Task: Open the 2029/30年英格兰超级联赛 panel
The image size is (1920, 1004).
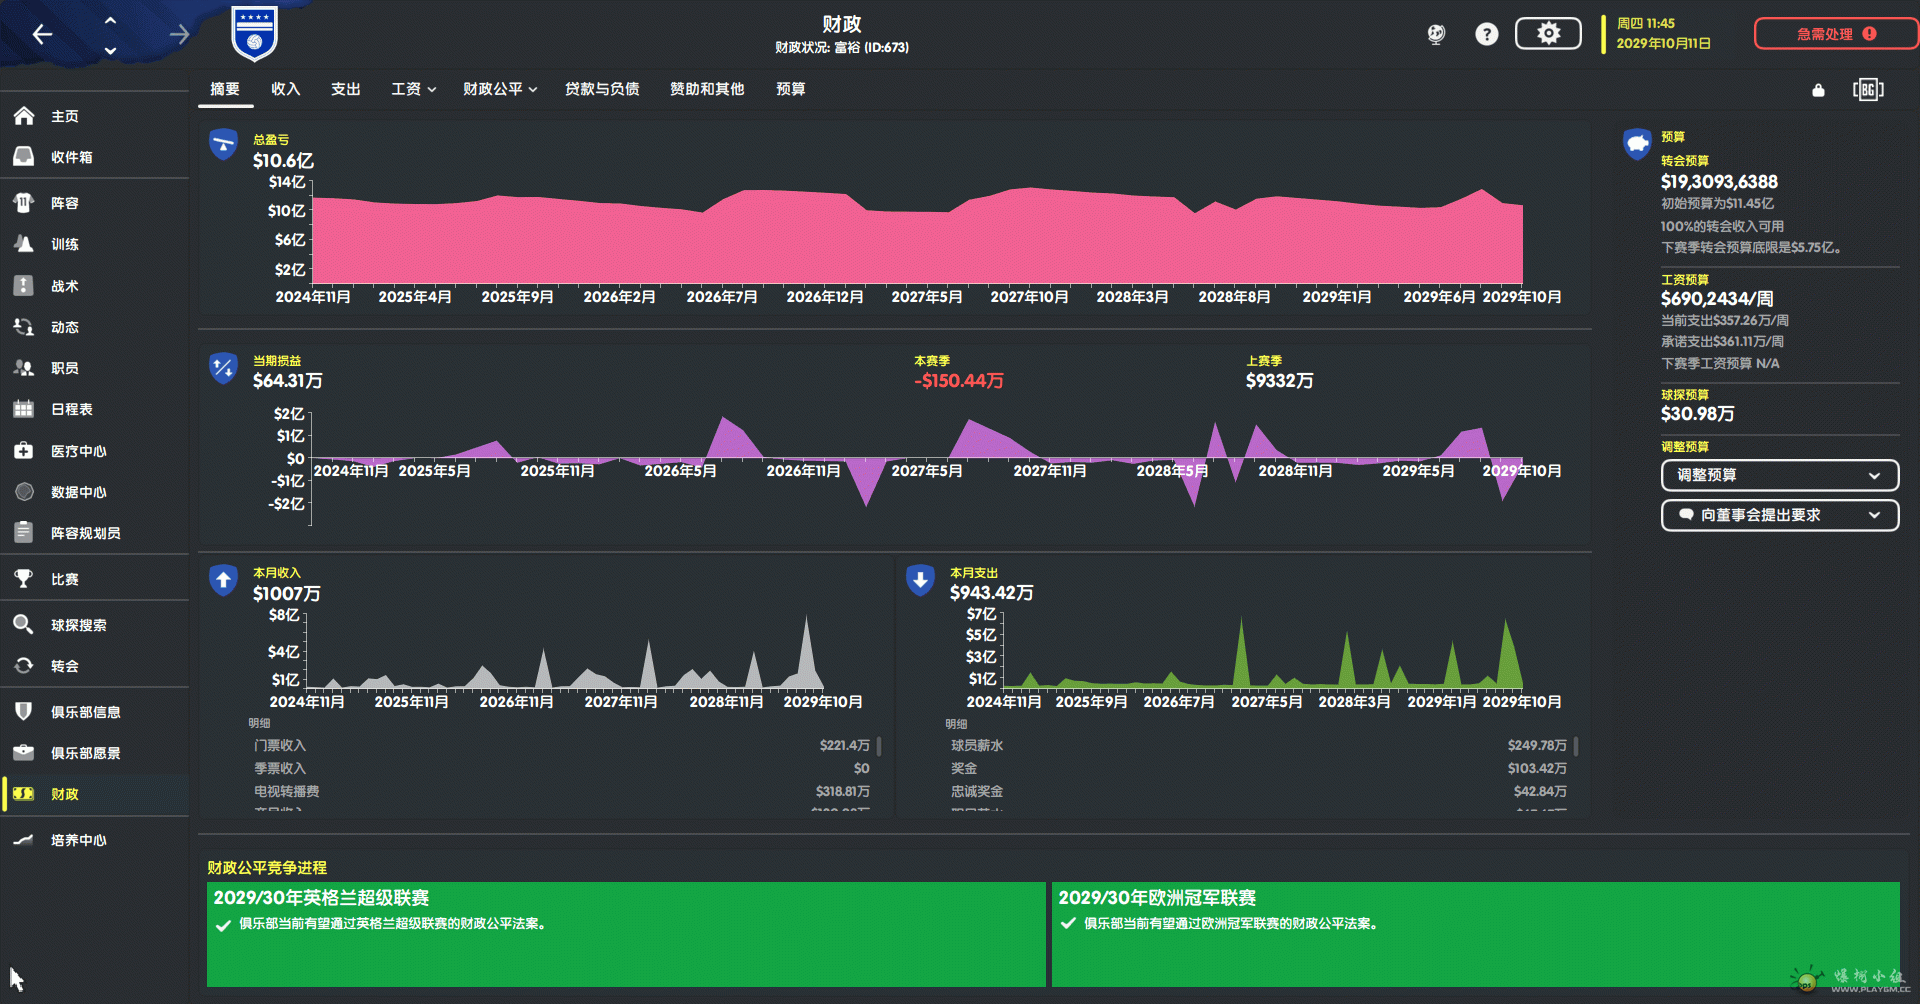Action: point(626,934)
